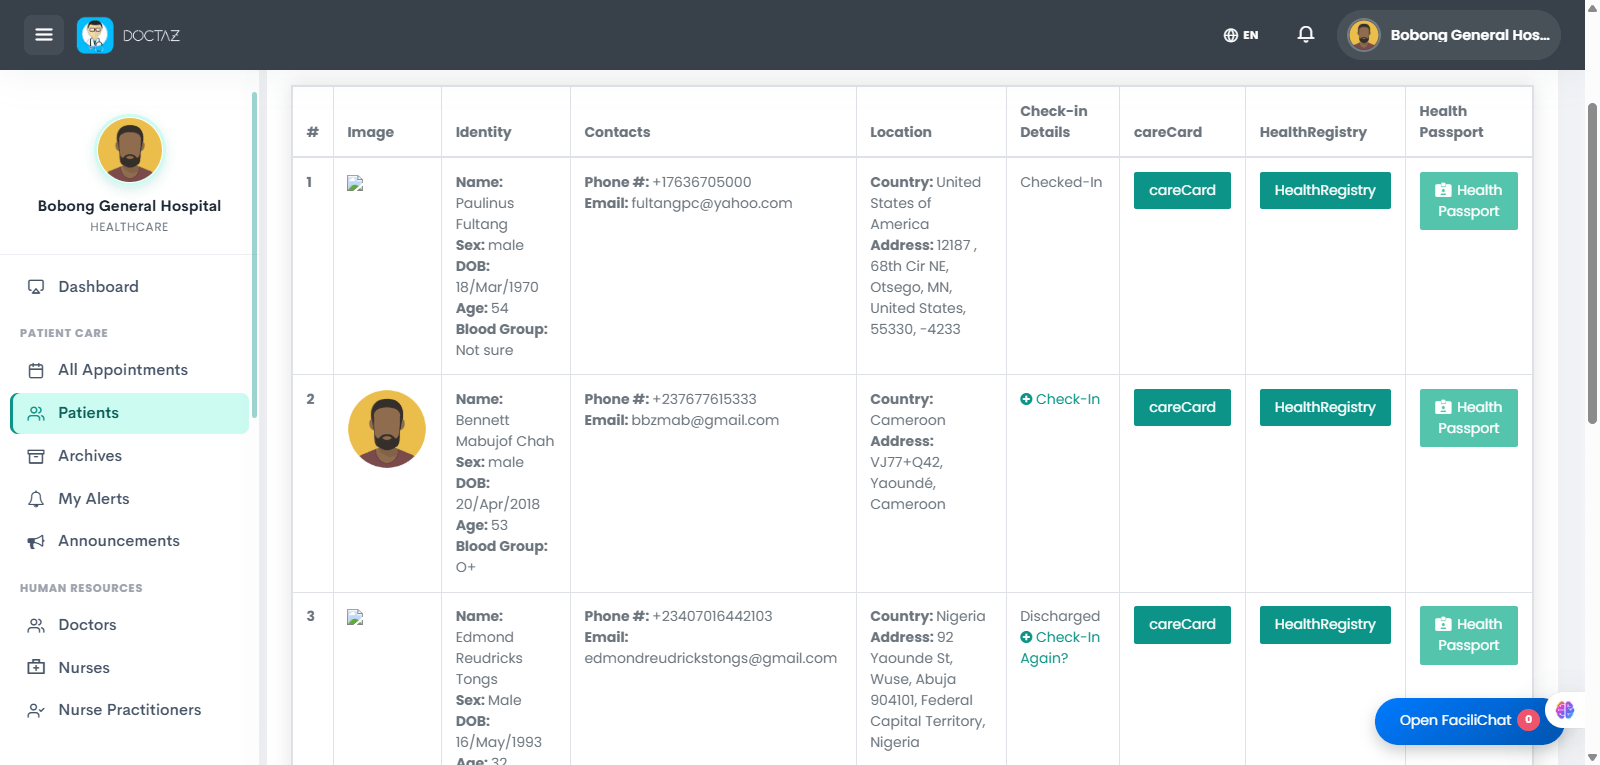Image resolution: width=1600 pixels, height=765 pixels.
Task: Click the Nurses medical kit icon
Action: coord(36,668)
